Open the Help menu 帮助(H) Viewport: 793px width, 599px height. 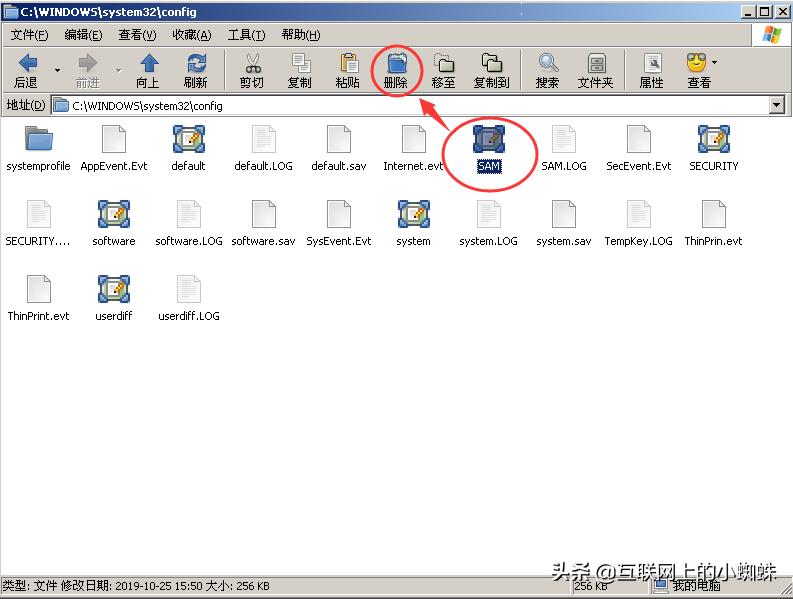point(301,35)
